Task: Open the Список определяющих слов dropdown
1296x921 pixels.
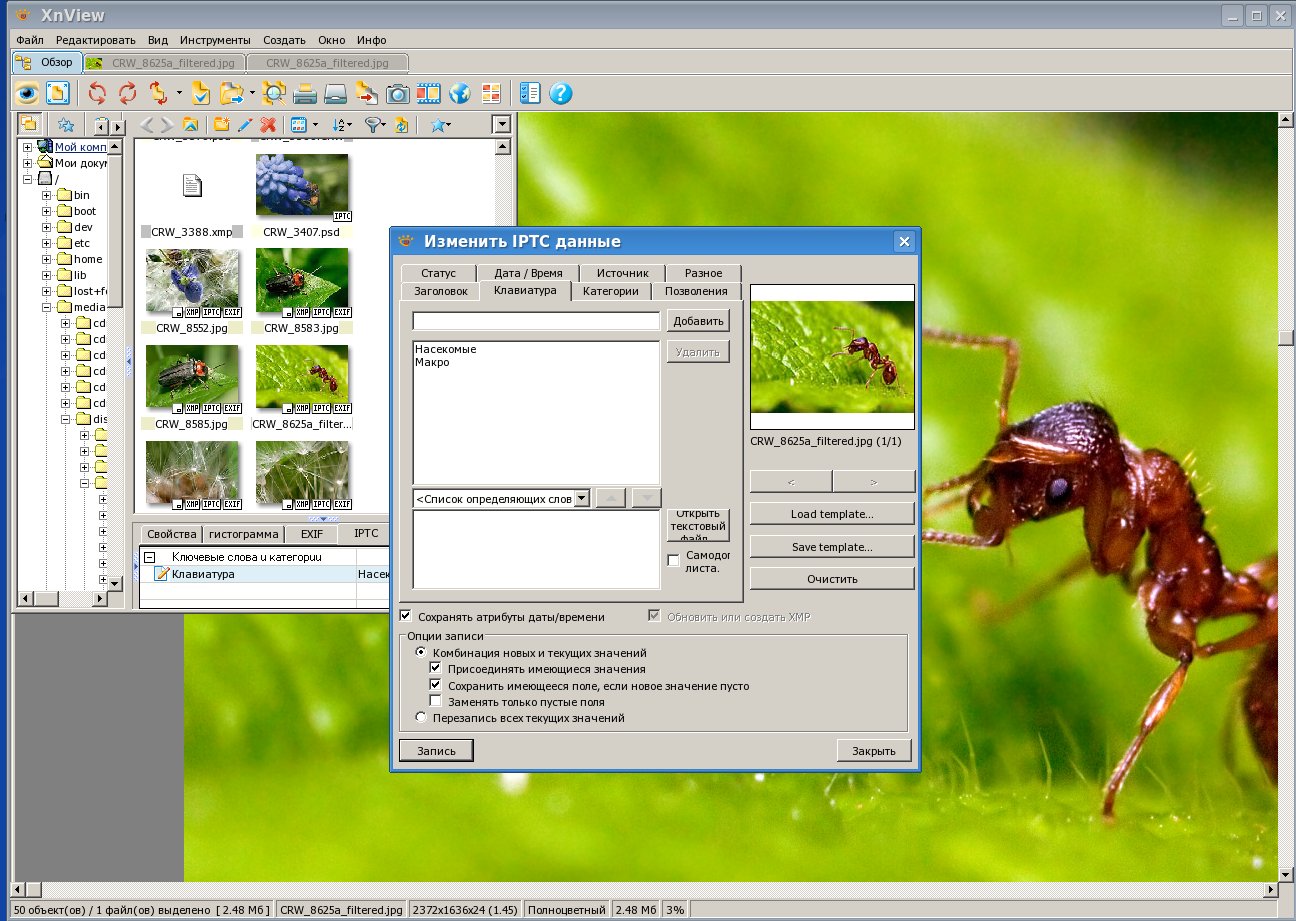Action: click(x=581, y=499)
